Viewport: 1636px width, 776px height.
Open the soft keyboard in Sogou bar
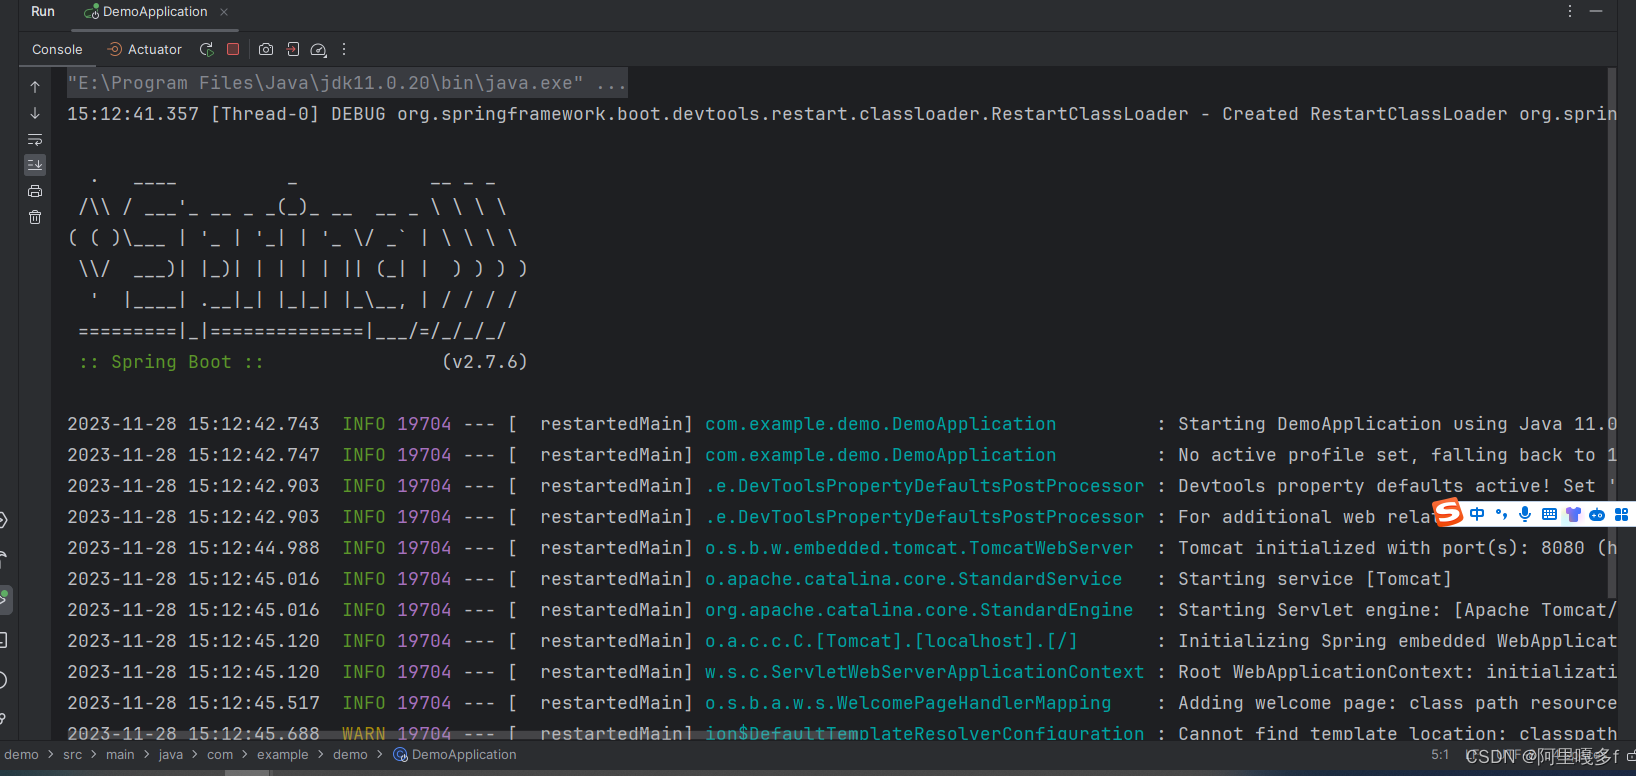(x=1549, y=514)
